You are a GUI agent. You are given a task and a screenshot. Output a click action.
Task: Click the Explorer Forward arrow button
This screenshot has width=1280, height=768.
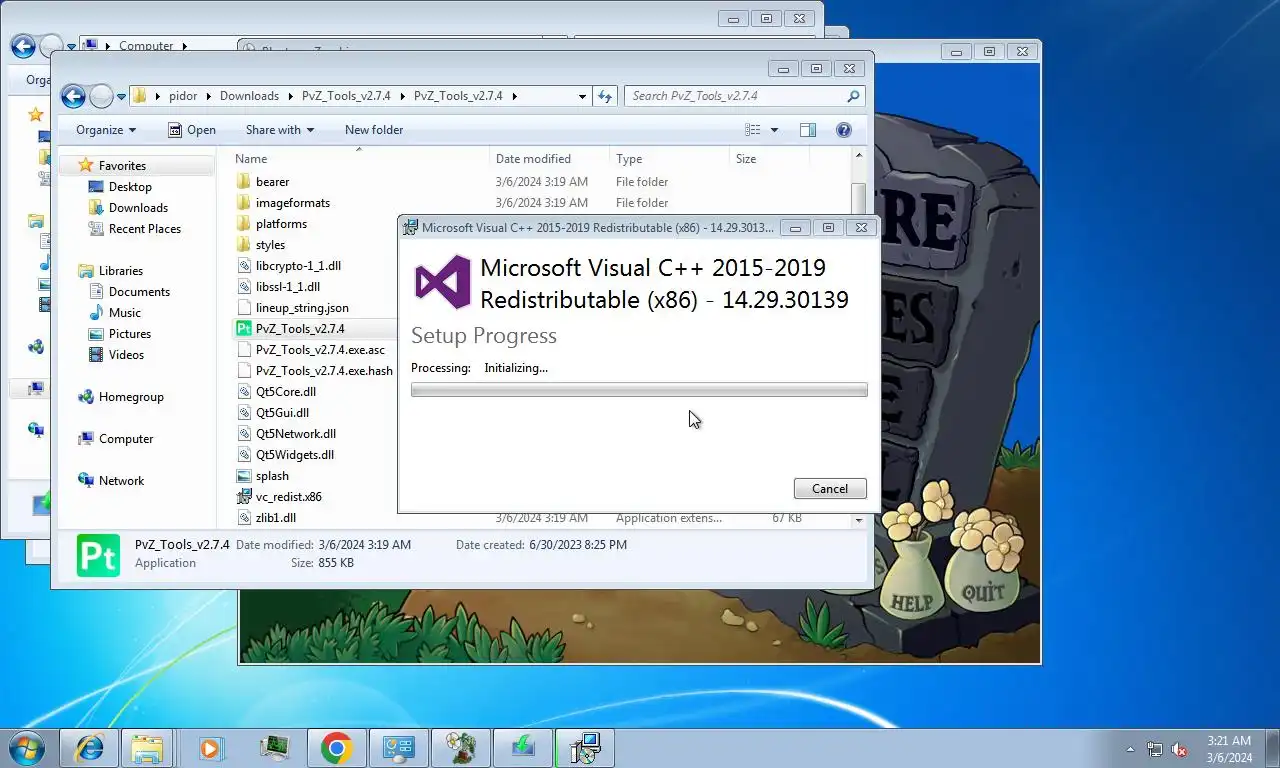[x=101, y=96]
